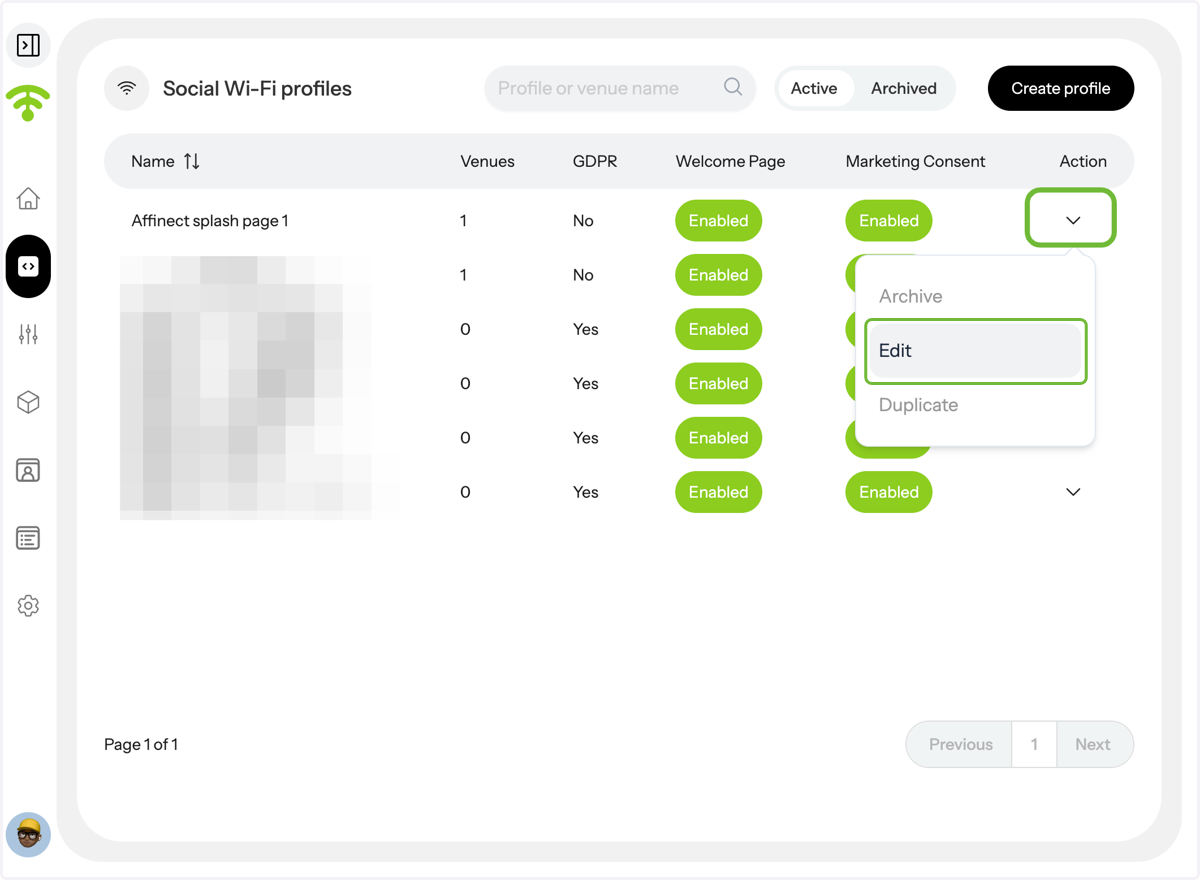Choose Duplicate from the action menu
This screenshot has width=1200, height=880.
click(x=975, y=405)
